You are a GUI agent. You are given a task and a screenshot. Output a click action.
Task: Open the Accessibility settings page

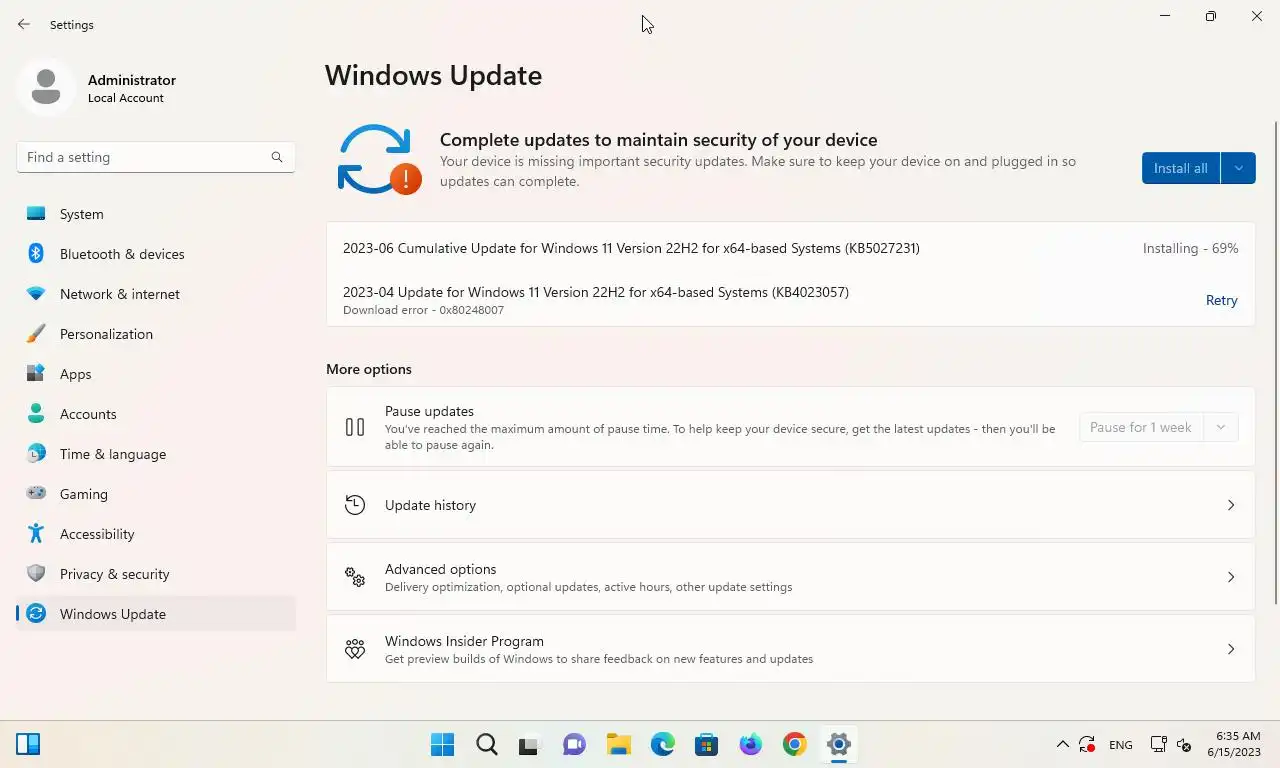tap(156, 534)
